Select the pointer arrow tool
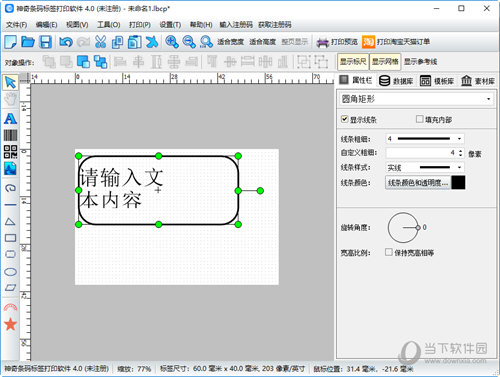500x377 pixels. pyautogui.click(x=10, y=82)
